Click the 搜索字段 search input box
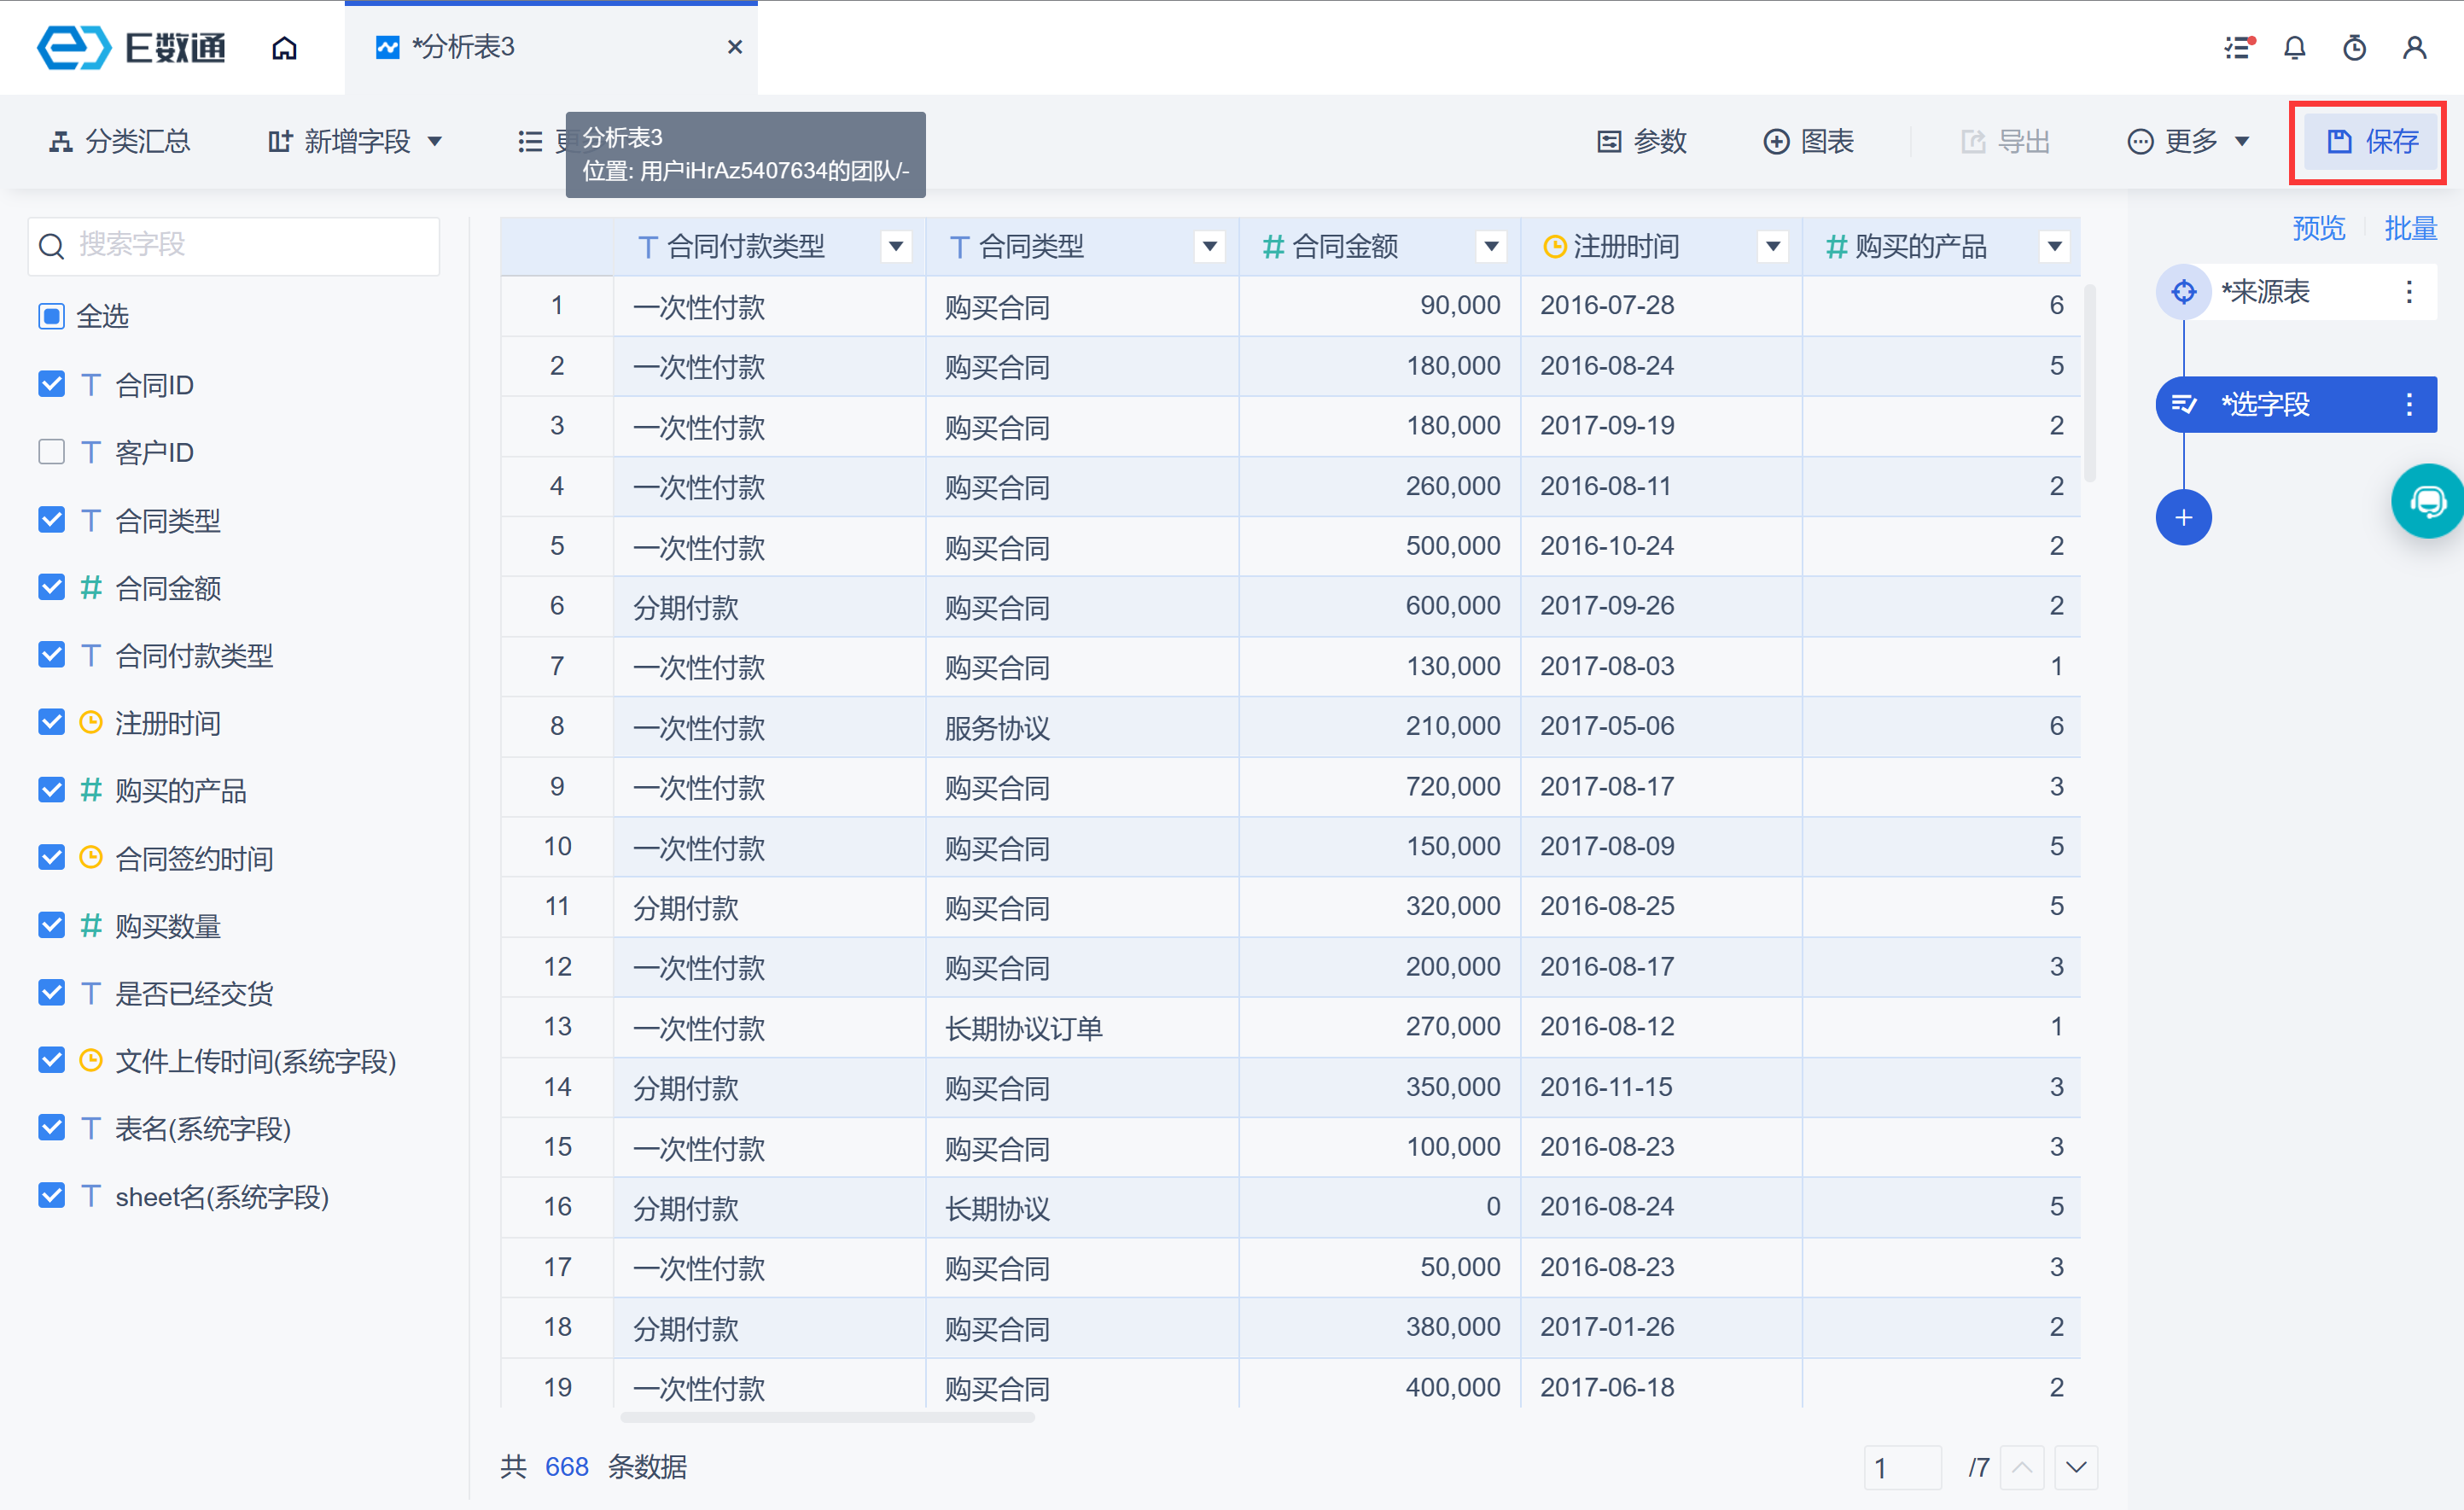 point(234,245)
